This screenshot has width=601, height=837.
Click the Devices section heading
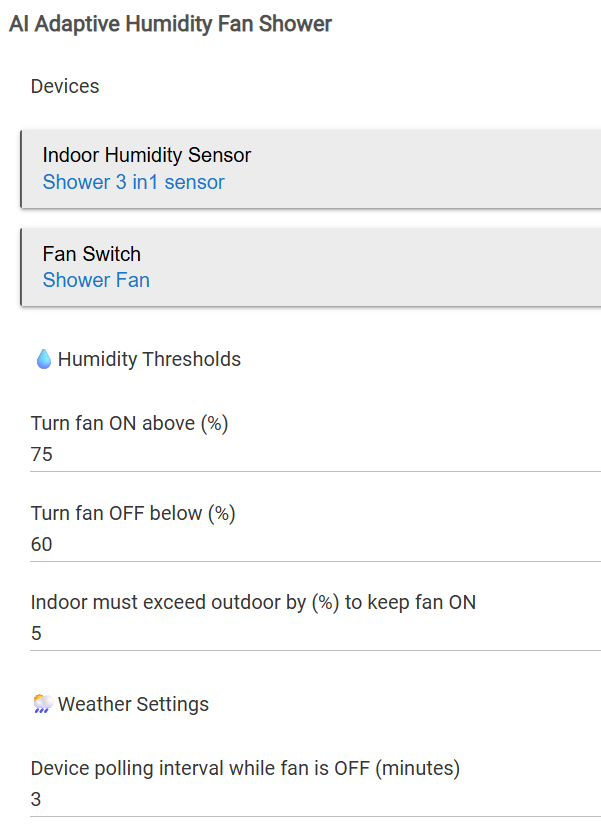[x=65, y=86]
